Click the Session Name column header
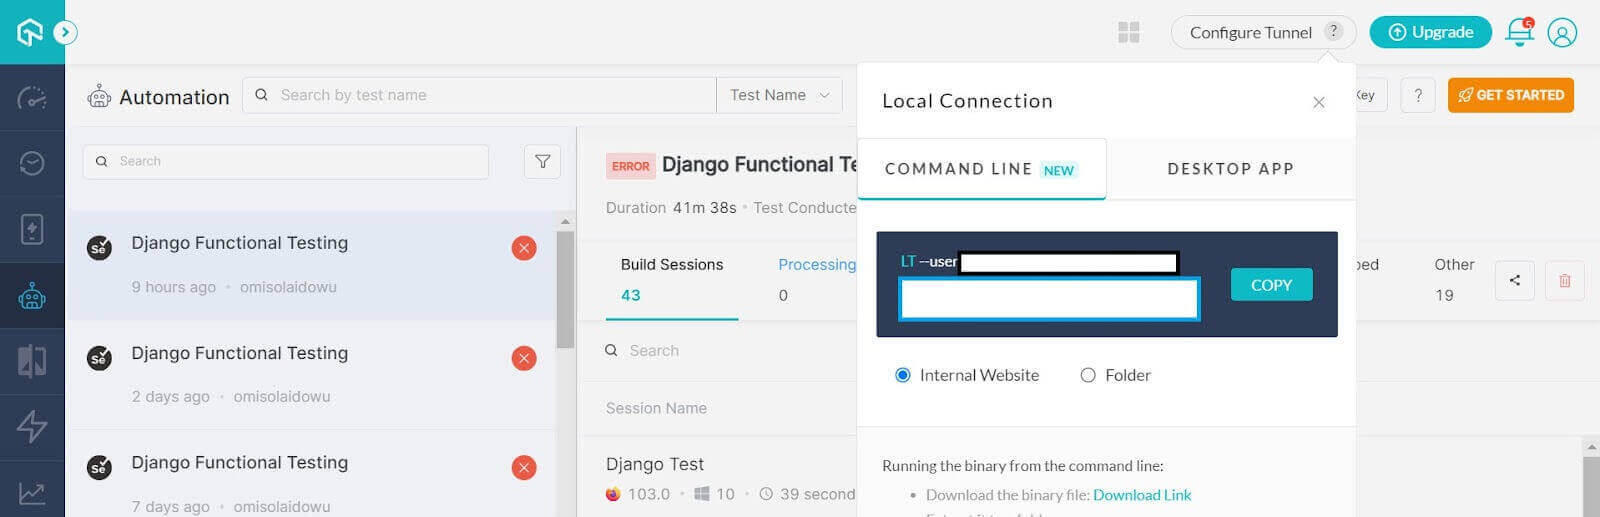Viewport: 1600px width, 517px height. click(656, 408)
